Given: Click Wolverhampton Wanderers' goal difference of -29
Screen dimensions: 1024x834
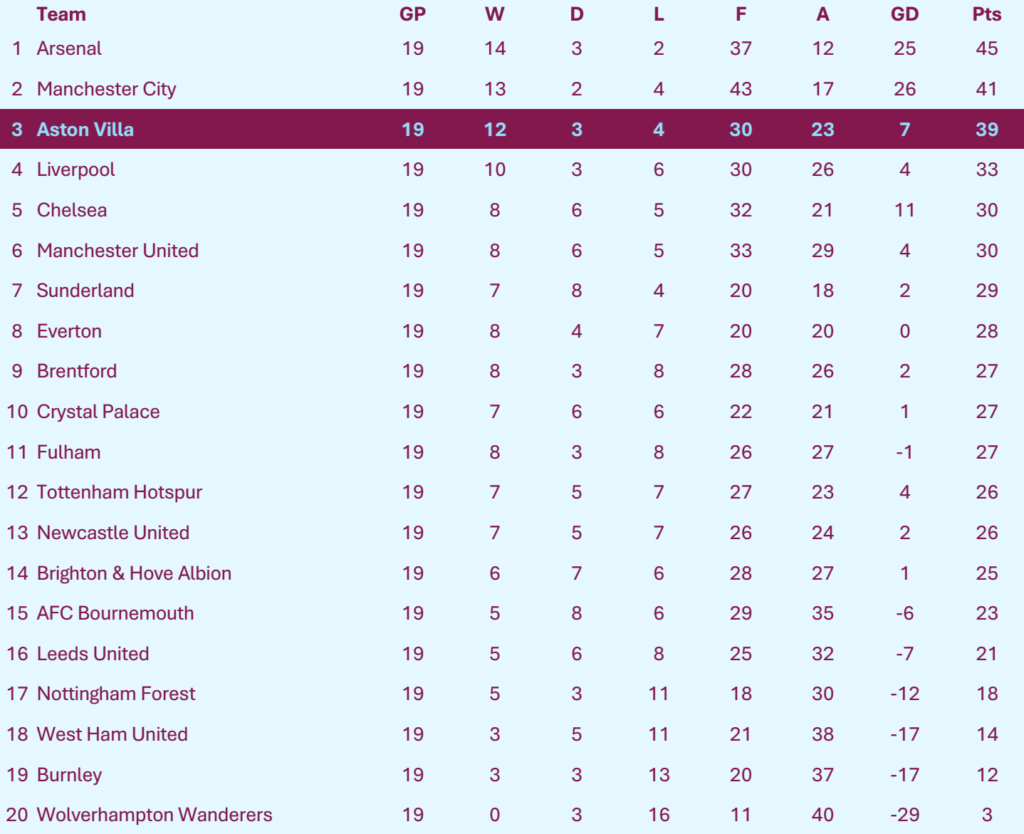Looking at the screenshot, I should click(904, 815).
